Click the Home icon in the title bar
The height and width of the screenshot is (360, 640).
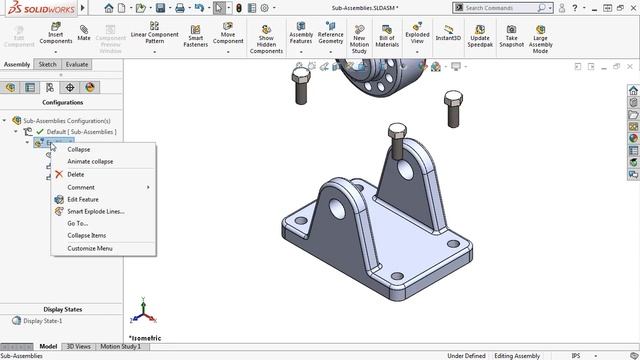point(109,8)
